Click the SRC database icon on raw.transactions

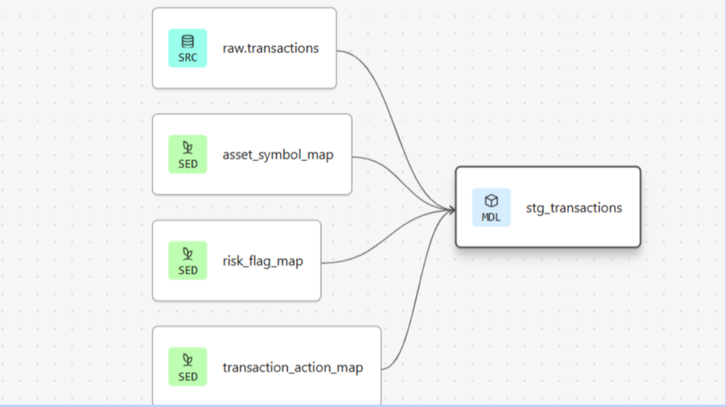coord(187,48)
